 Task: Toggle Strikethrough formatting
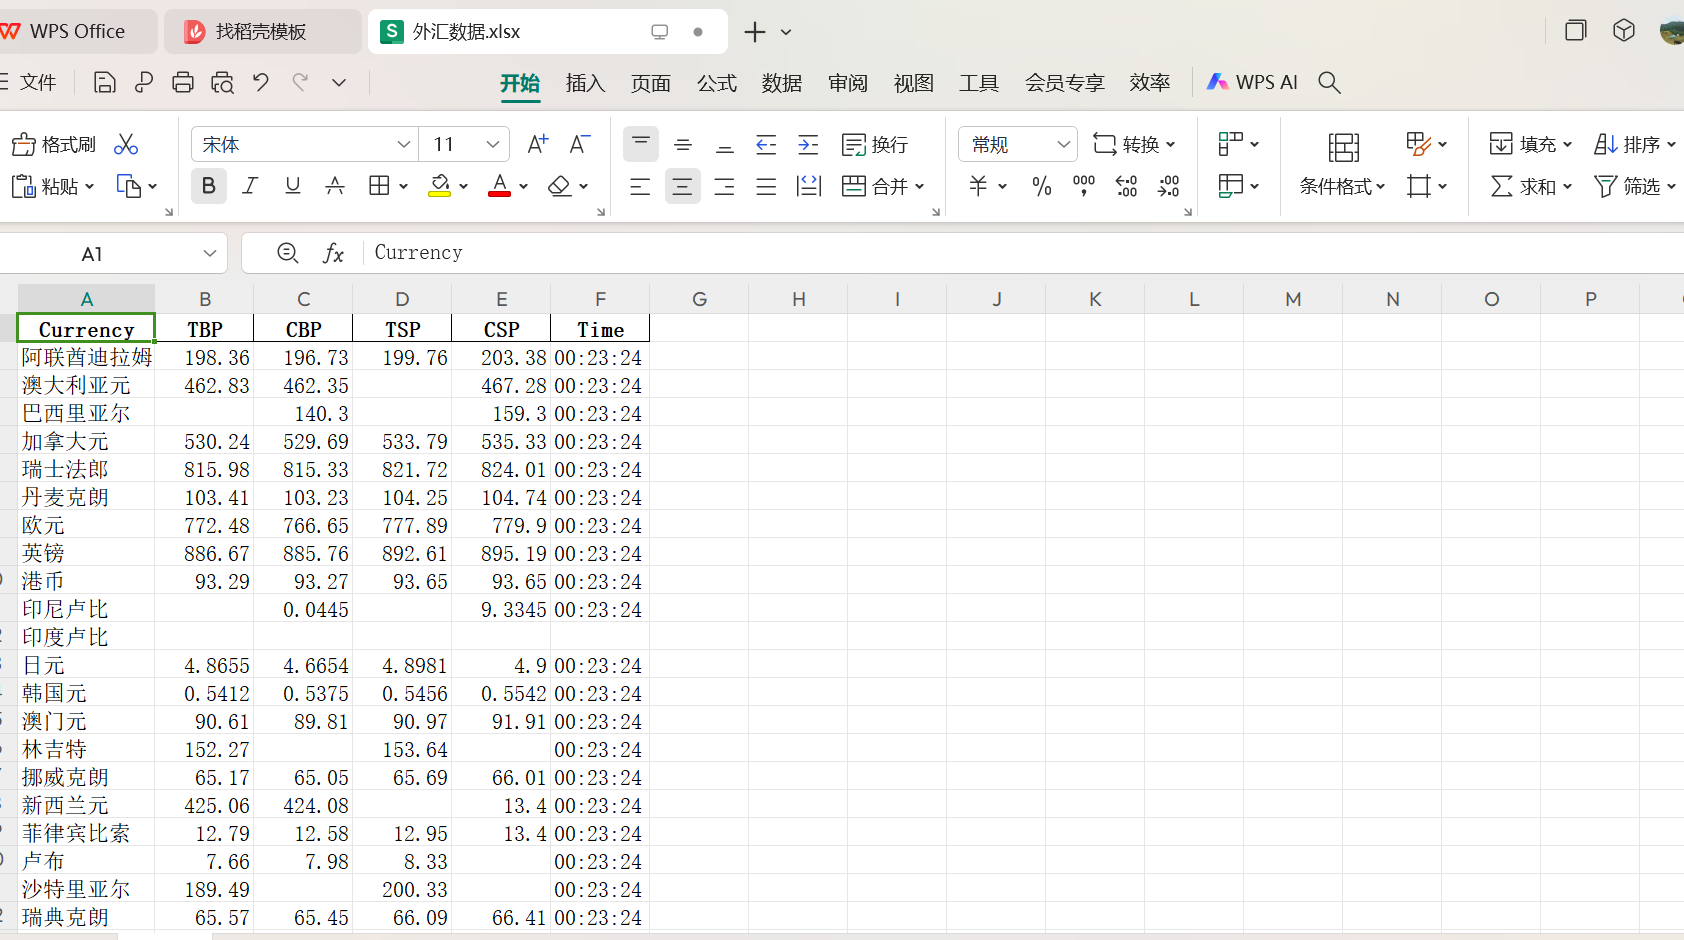[335, 186]
